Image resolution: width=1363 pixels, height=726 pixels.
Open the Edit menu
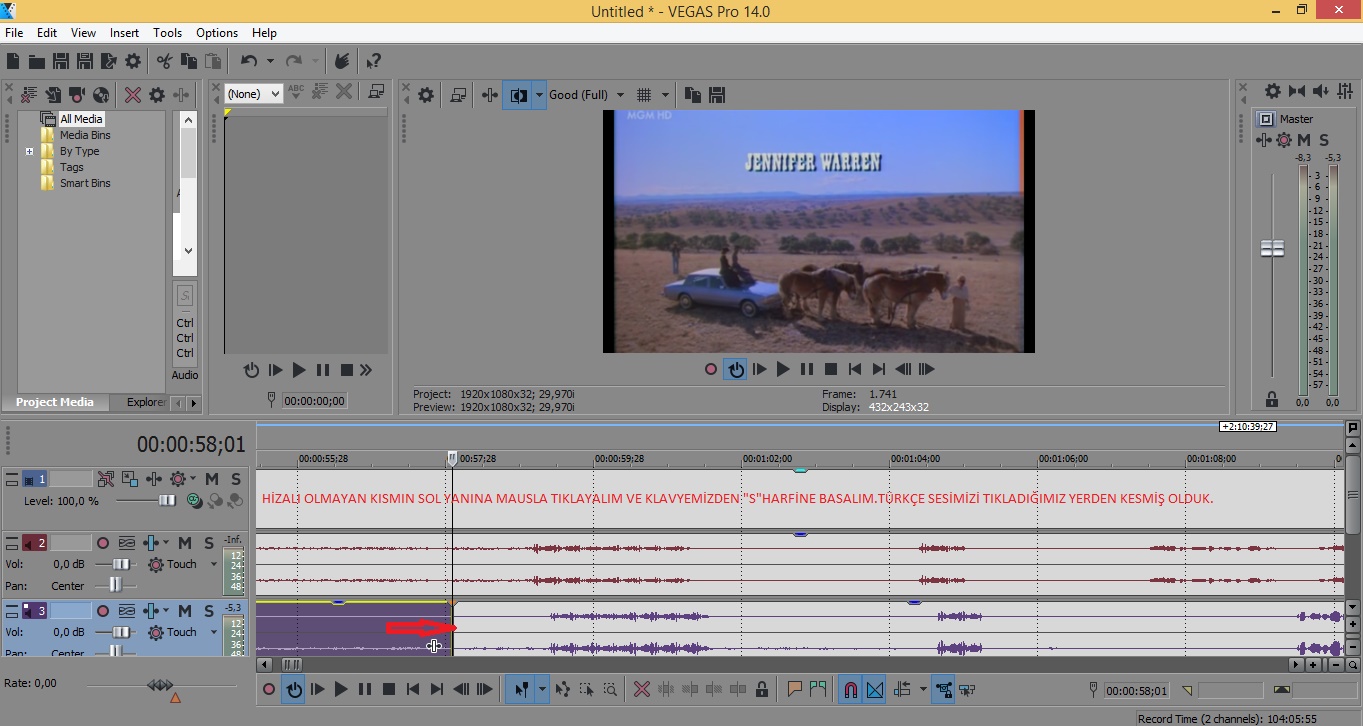(47, 33)
